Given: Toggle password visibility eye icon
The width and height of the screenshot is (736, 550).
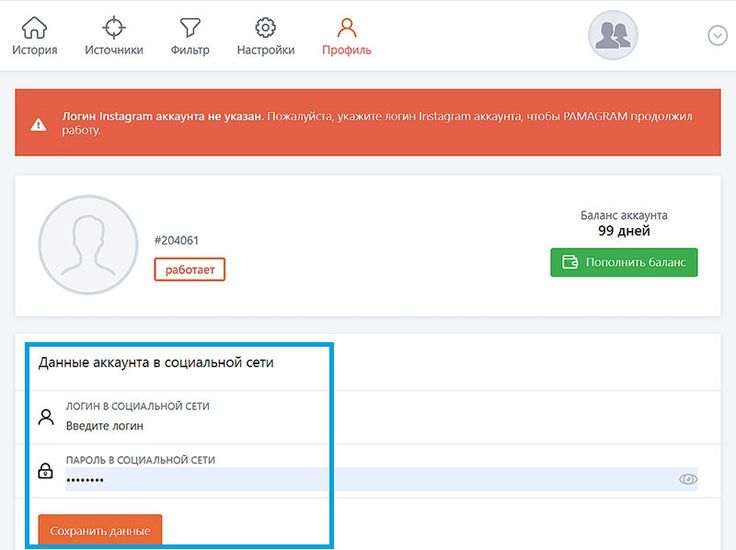Looking at the screenshot, I should (688, 479).
